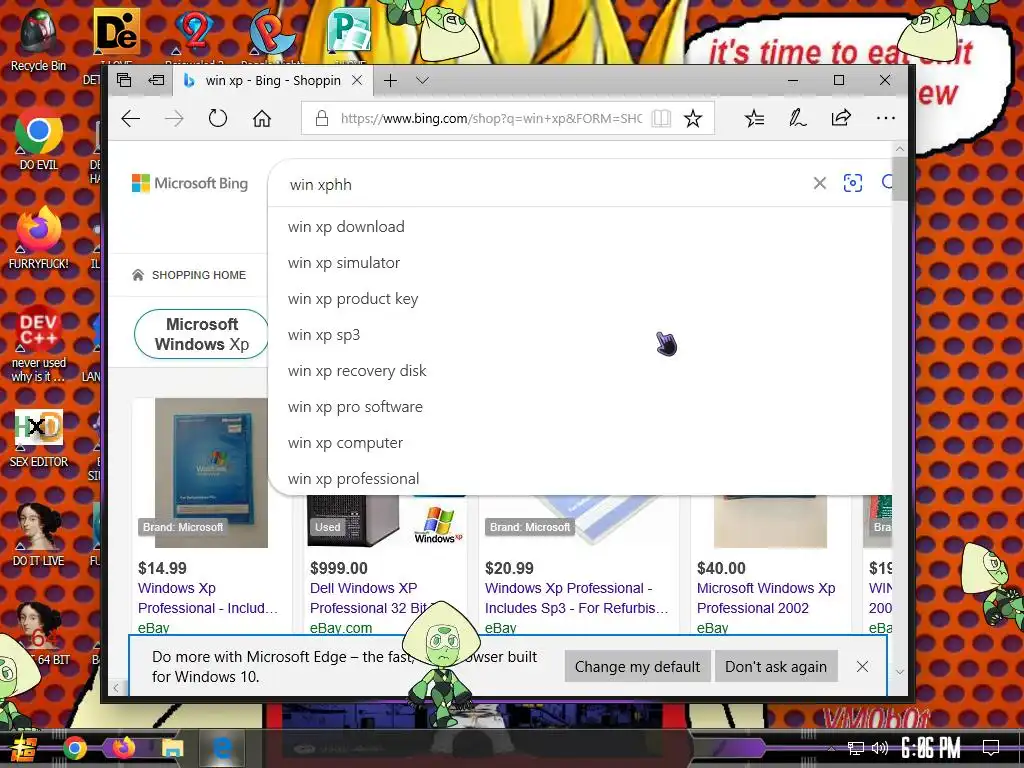Refresh the Bing shopping page
Image resolution: width=1024 pixels, height=768 pixels.
coord(217,118)
